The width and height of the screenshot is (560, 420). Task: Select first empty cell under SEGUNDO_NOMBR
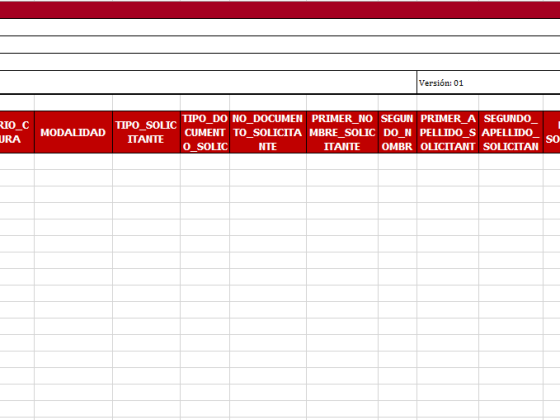click(398, 161)
